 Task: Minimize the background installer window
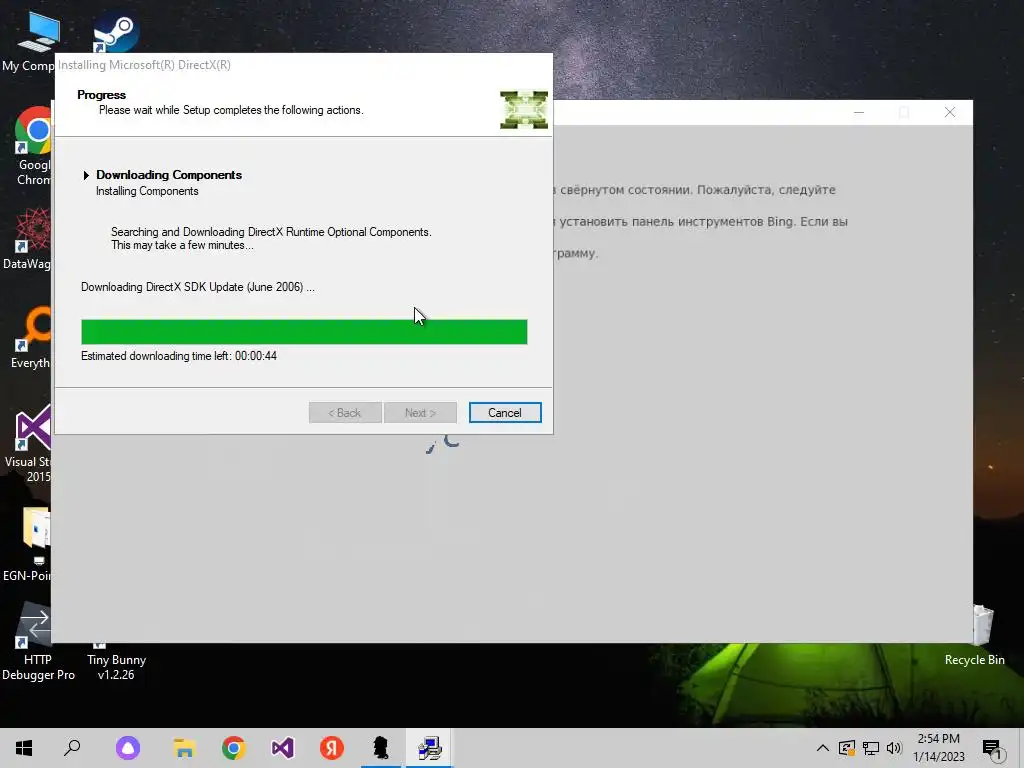(x=859, y=112)
